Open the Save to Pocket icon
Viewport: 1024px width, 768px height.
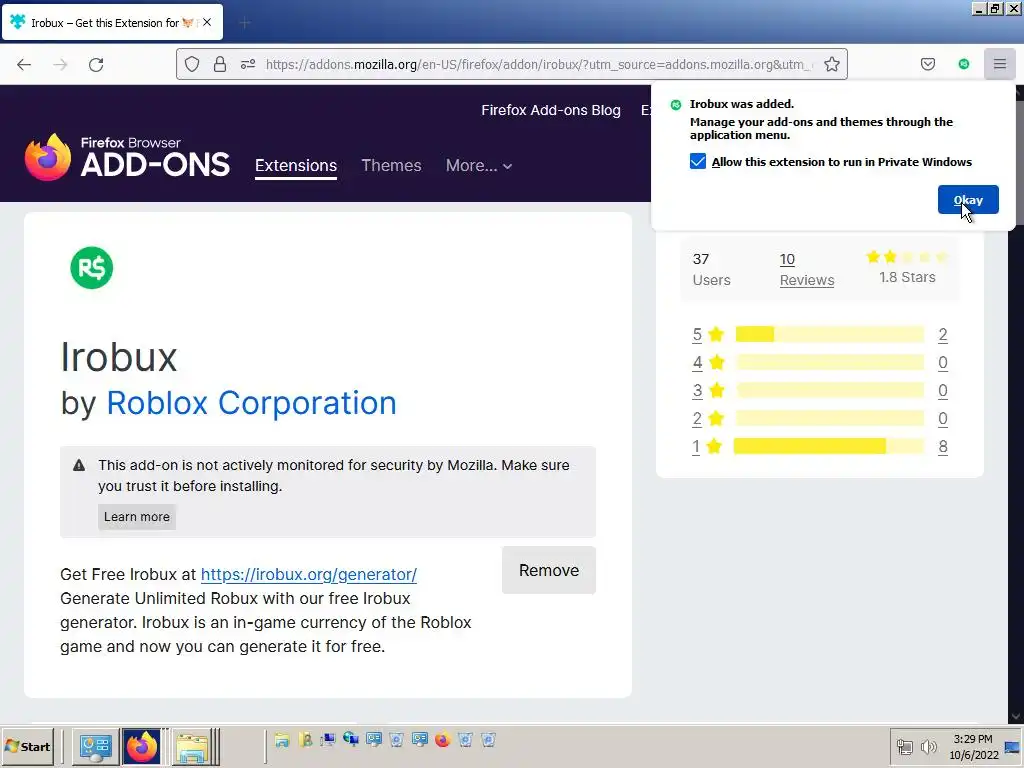pos(927,64)
